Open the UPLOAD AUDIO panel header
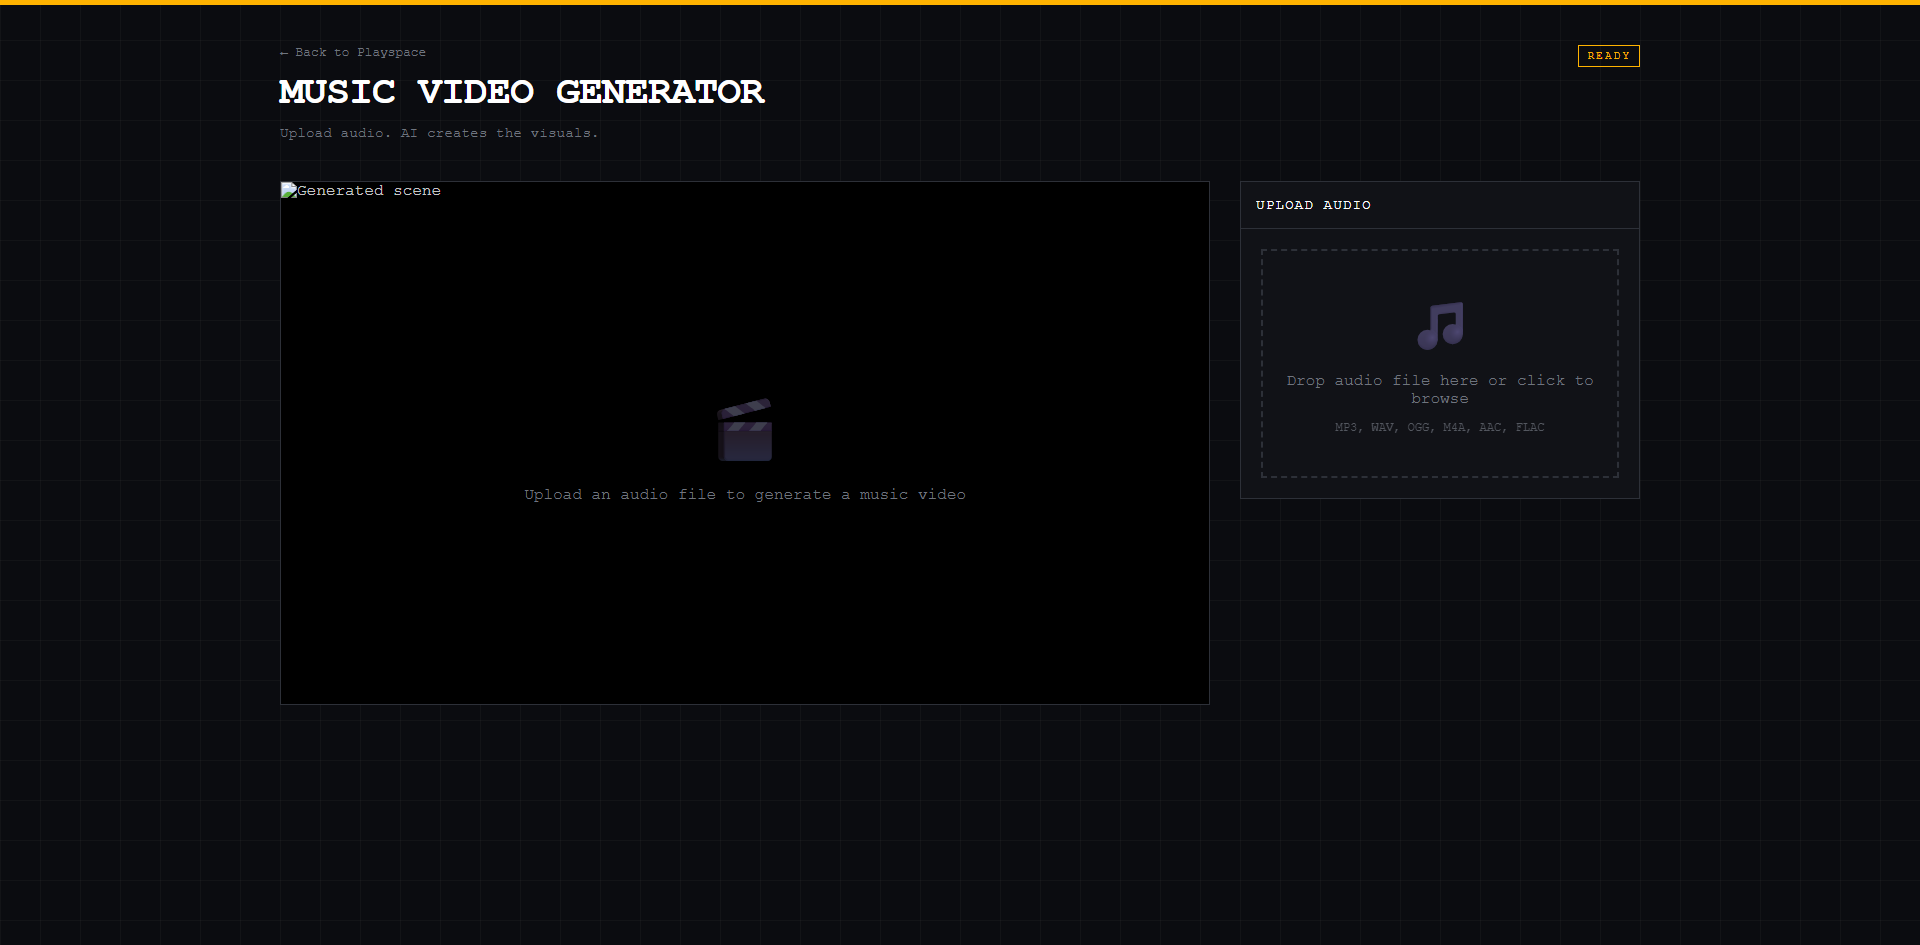1920x945 pixels. click(1313, 204)
